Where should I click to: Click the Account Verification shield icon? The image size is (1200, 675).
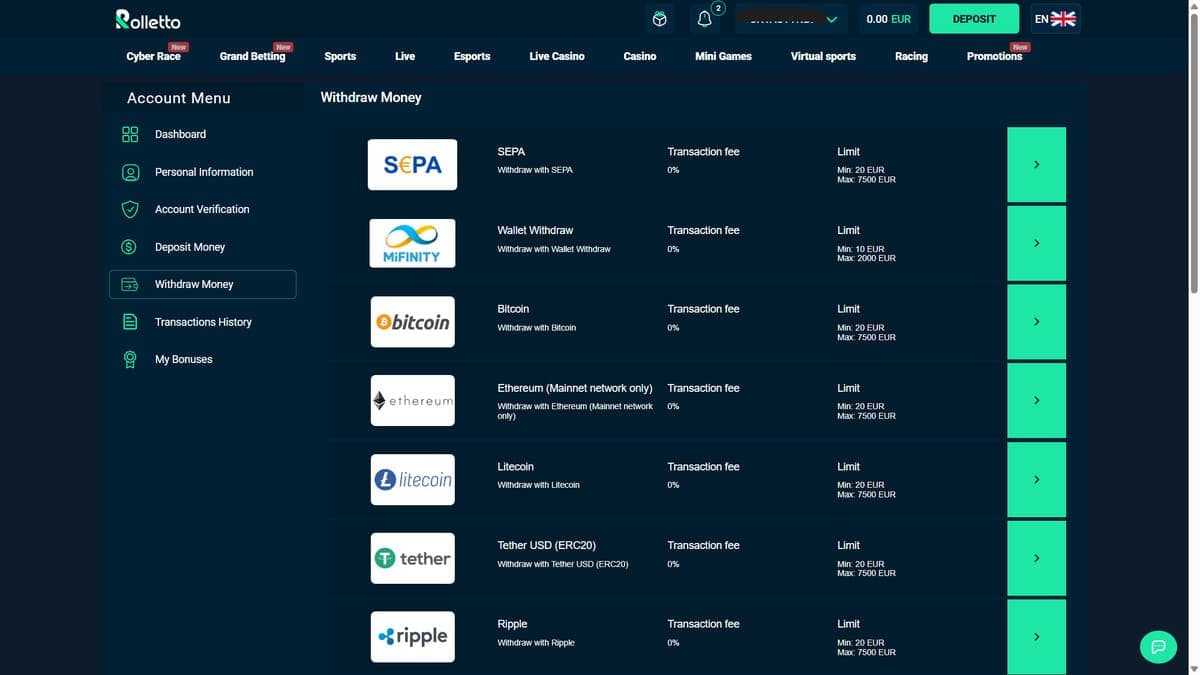[130, 209]
